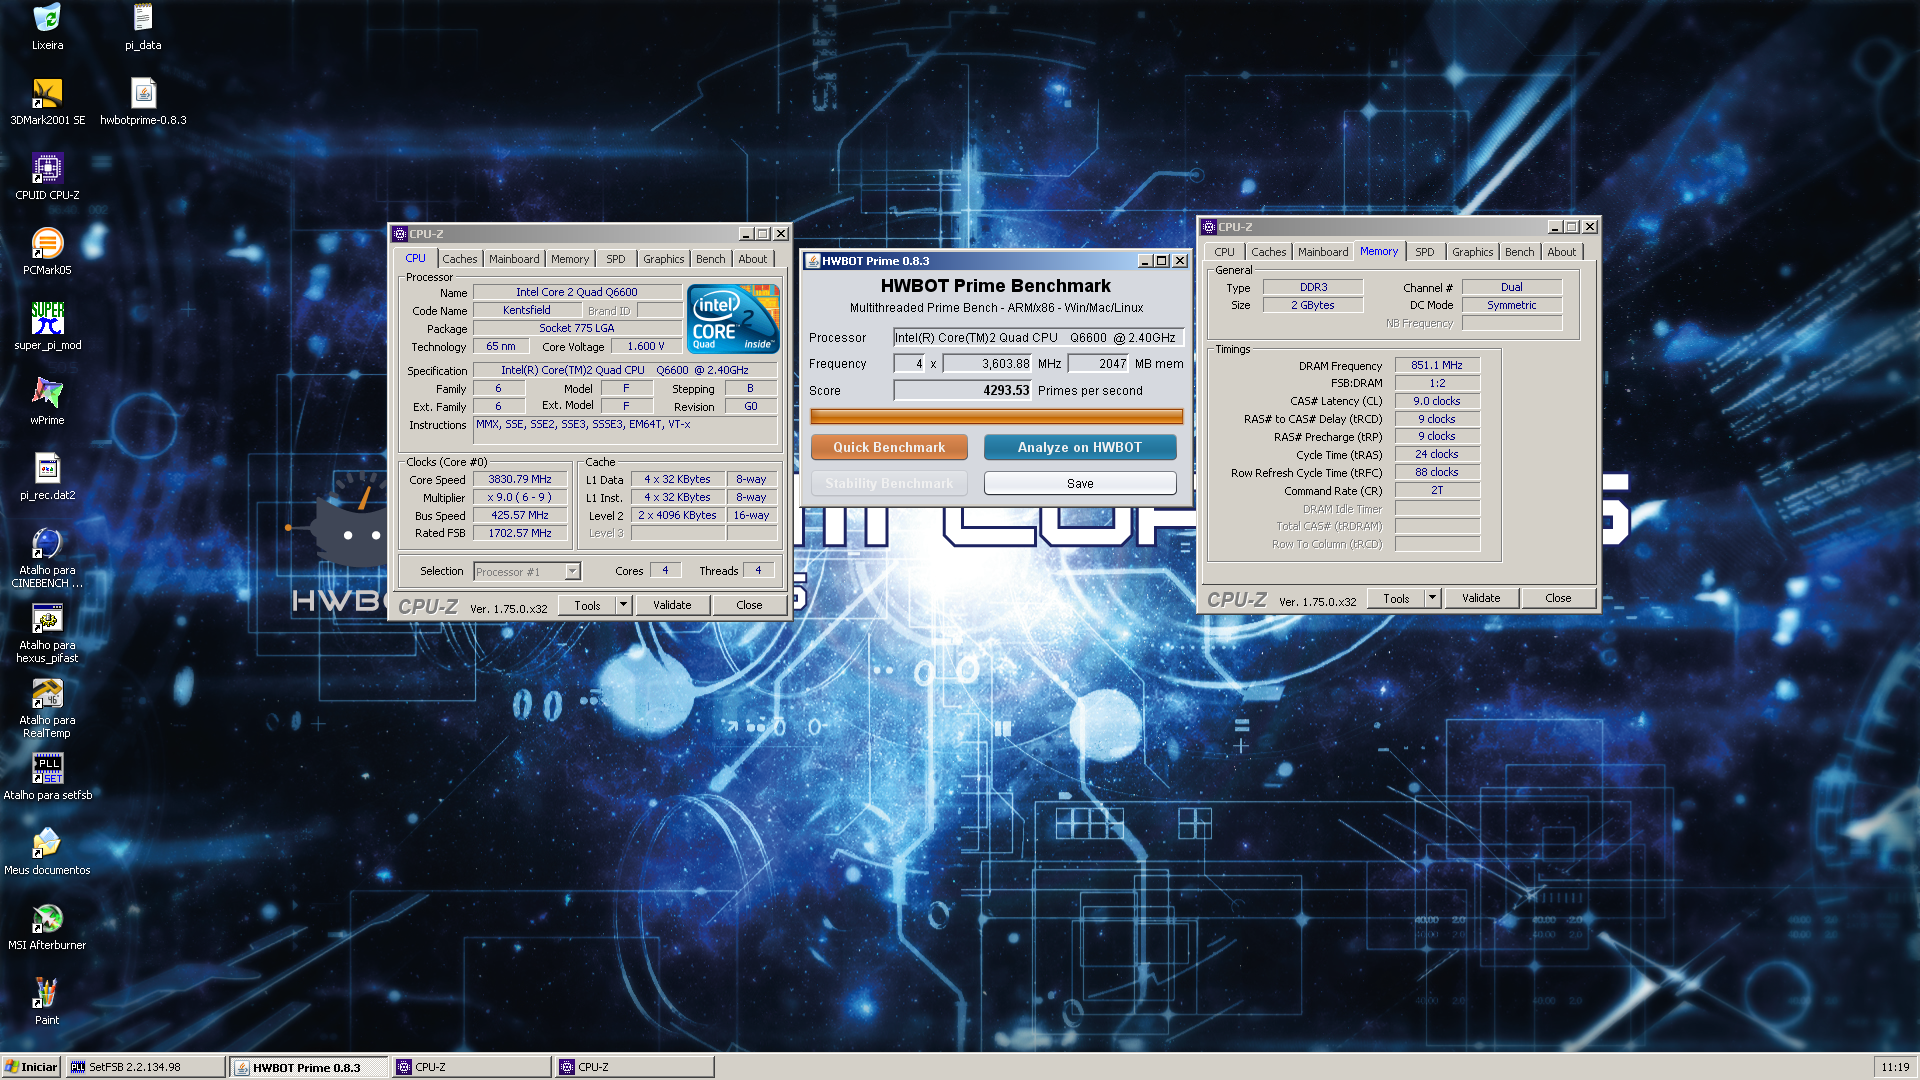Open Mainboard tab in right CPU-Z
This screenshot has height=1080, width=1920.
[x=1323, y=252]
